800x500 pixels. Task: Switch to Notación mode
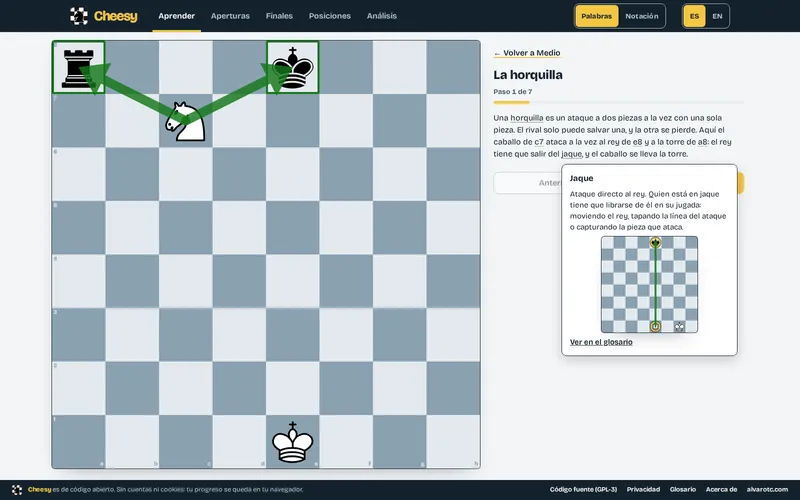click(642, 16)
